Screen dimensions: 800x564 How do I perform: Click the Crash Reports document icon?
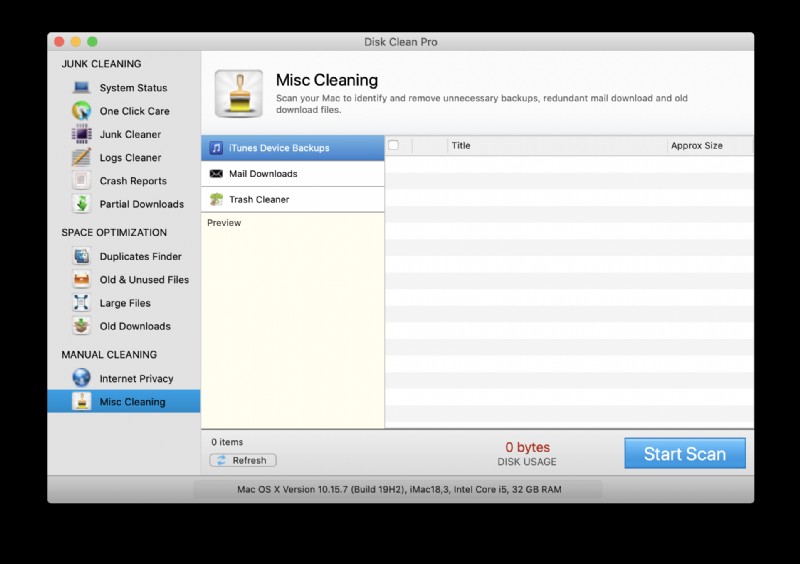pyautogui.click(x=82, y=181)
